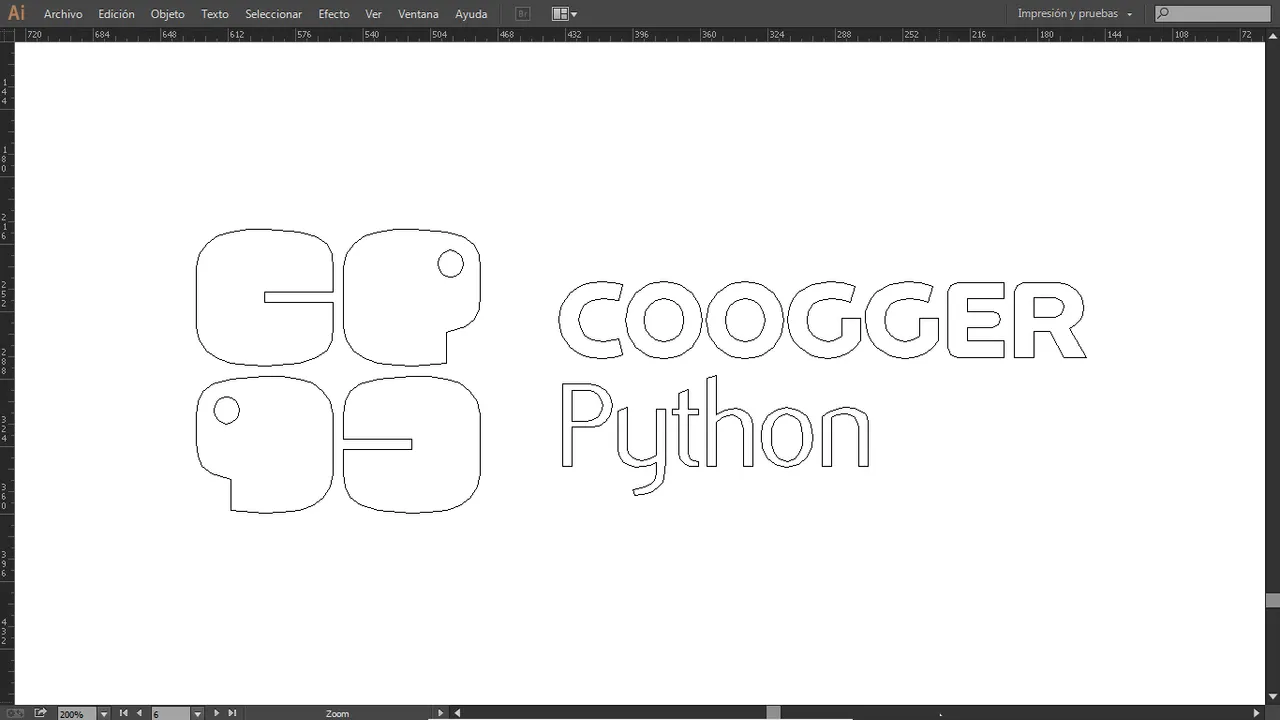
Task: Click the vertical scrollbar thumb
Action: click(x=1273, y=600)
